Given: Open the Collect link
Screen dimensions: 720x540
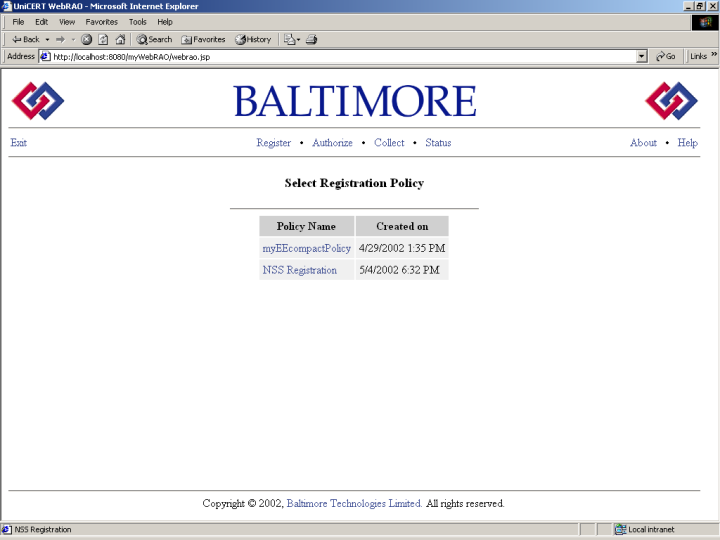Looking at the screenshot, I should pos(389,143).
